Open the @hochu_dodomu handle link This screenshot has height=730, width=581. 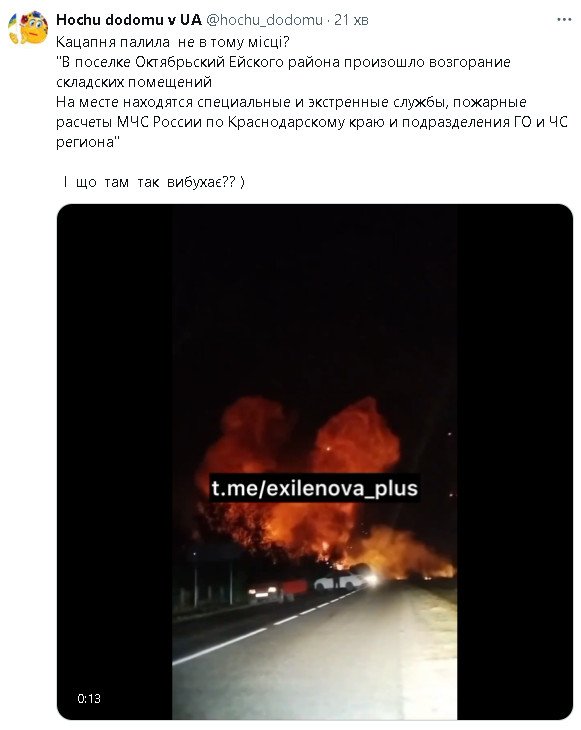(x=264, y=20)
